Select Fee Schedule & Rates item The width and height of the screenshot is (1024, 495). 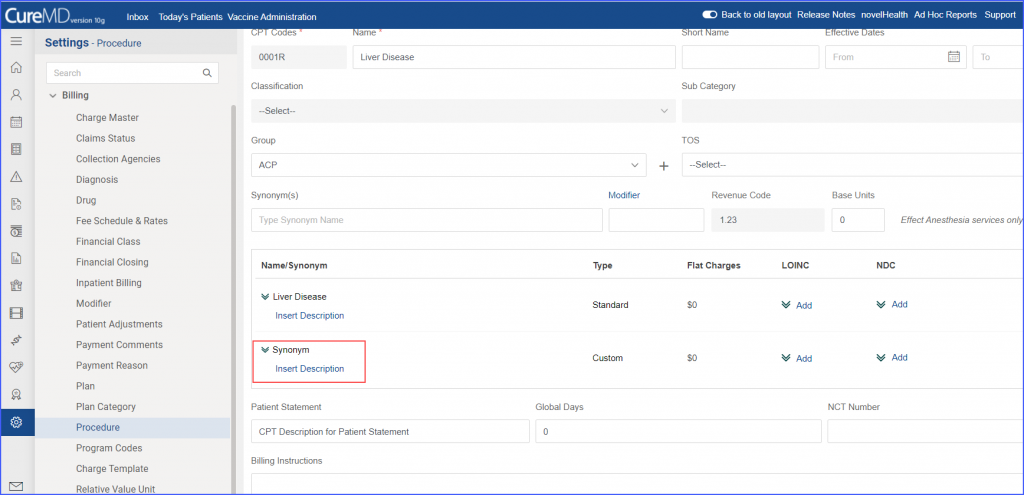tap(121, 221)
